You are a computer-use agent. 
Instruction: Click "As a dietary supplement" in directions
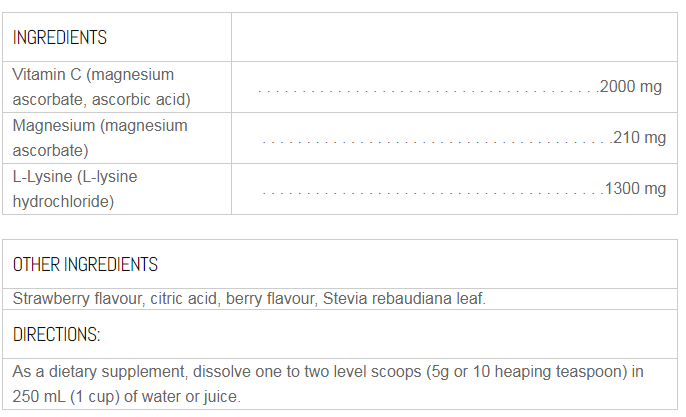92,371
